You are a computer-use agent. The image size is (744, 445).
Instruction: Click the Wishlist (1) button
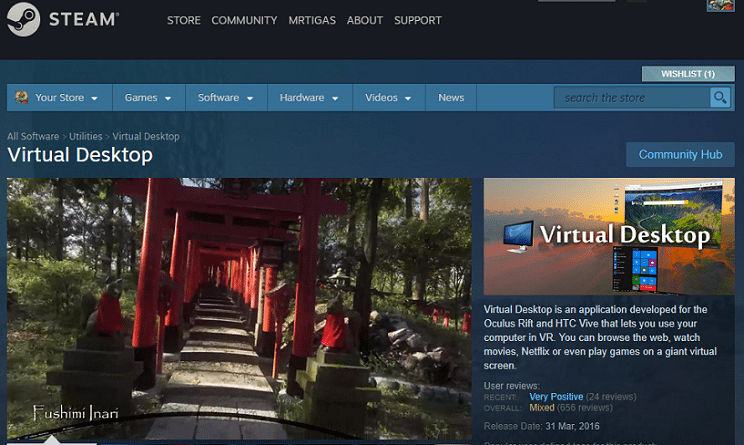(688, 74)
